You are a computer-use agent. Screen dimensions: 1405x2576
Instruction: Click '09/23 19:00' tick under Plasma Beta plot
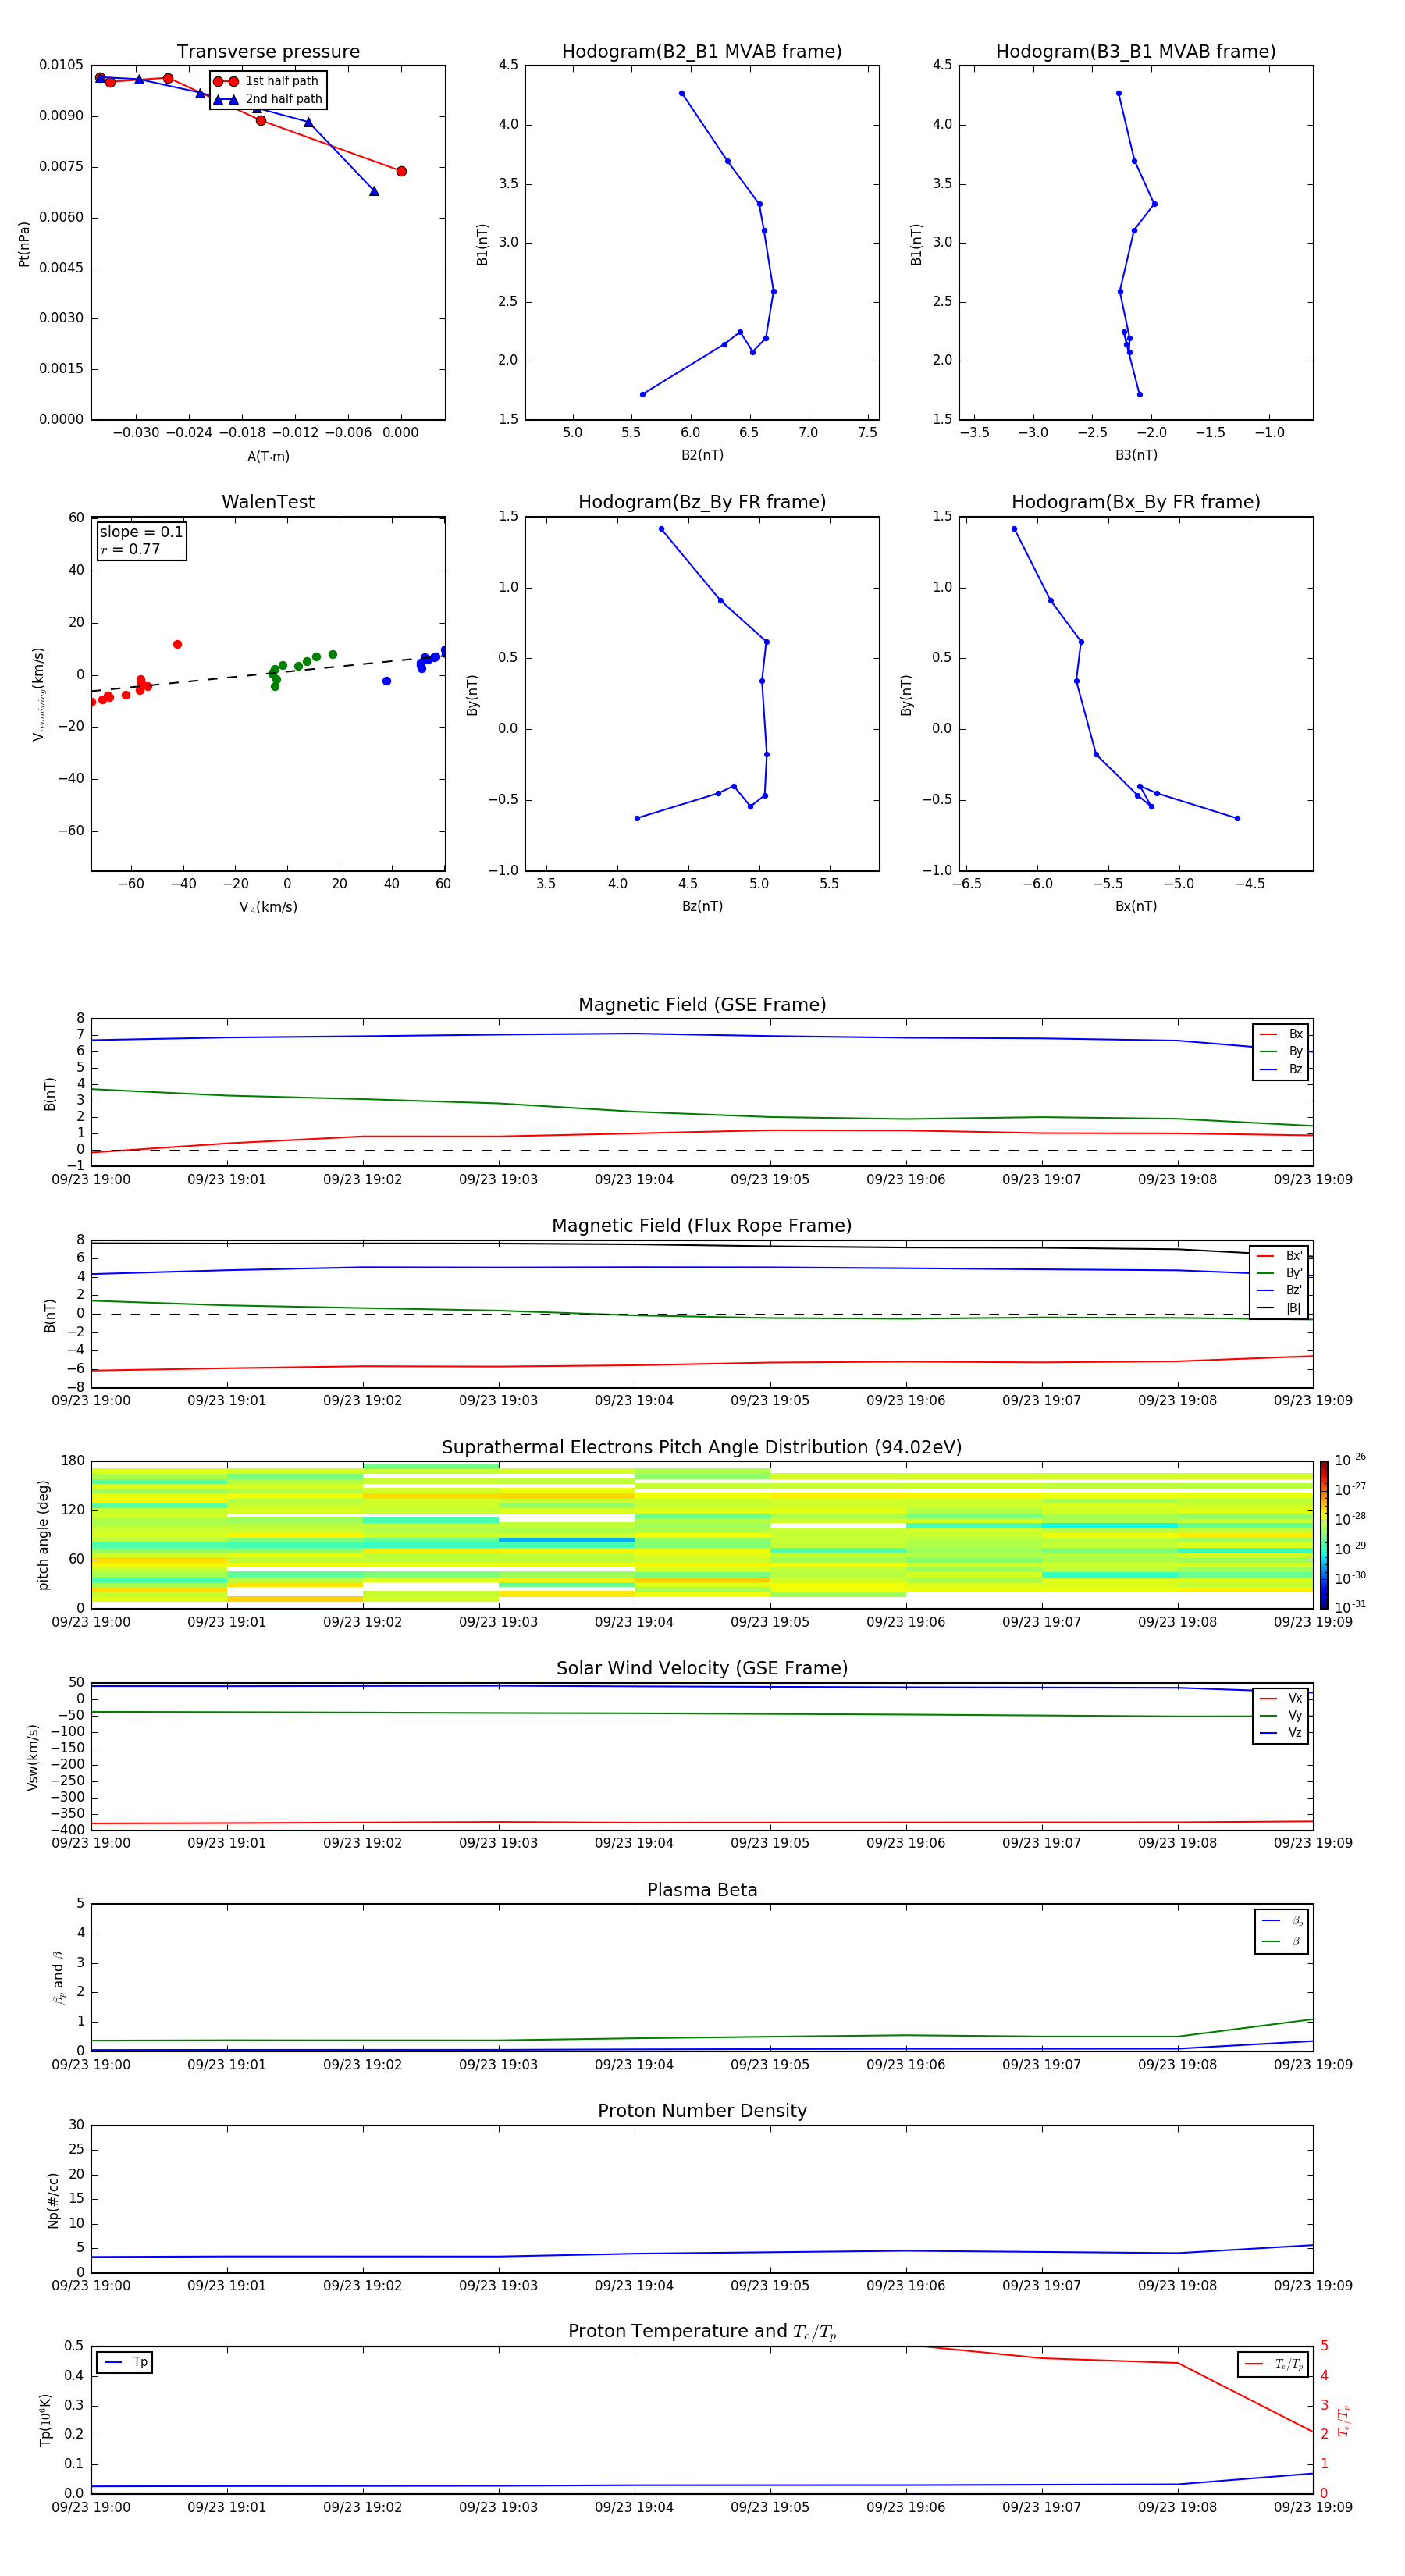pyautogui.click(x=91, y=2064)
